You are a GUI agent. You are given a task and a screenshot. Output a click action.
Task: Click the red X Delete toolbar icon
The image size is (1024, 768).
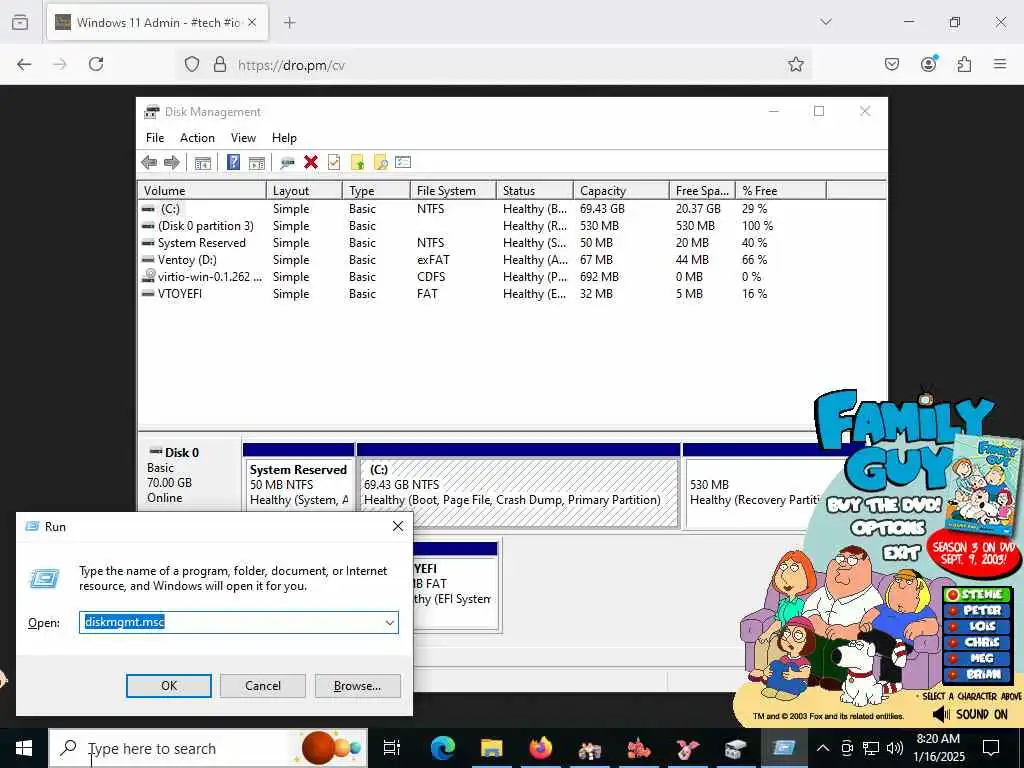(311, 162)
